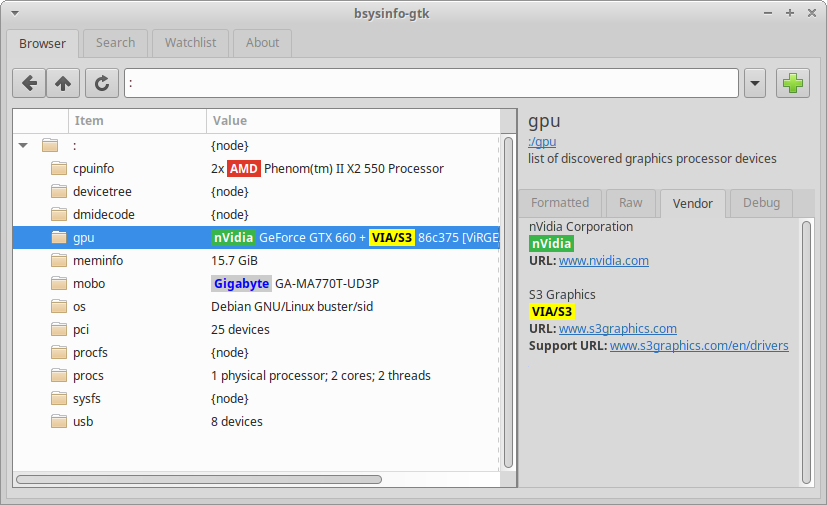Open the Watchlist tab
The image size is (827, 505).
click(190, 43)
